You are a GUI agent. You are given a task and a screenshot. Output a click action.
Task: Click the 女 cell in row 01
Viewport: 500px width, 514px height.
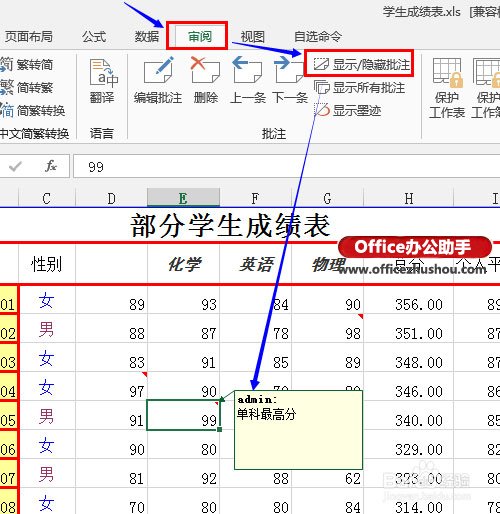point(47,301)
